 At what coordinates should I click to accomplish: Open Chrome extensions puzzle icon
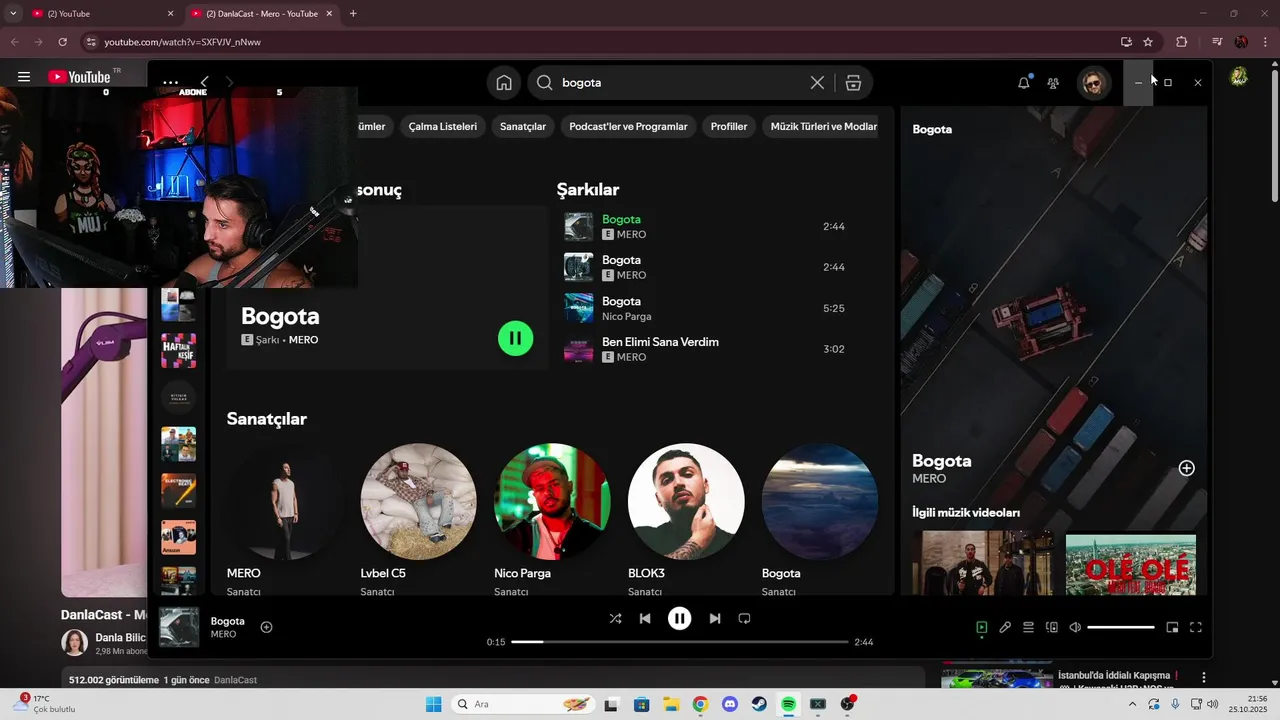point(1182,42)
